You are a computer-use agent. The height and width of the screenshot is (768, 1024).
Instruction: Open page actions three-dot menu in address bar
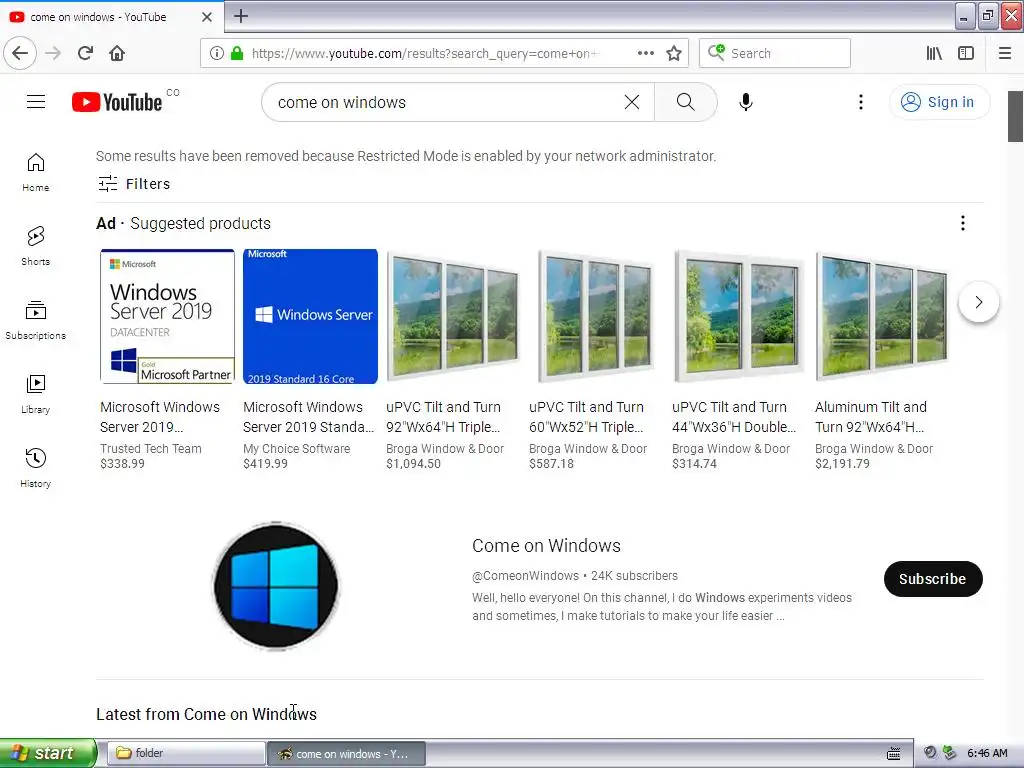pos(646,53)
